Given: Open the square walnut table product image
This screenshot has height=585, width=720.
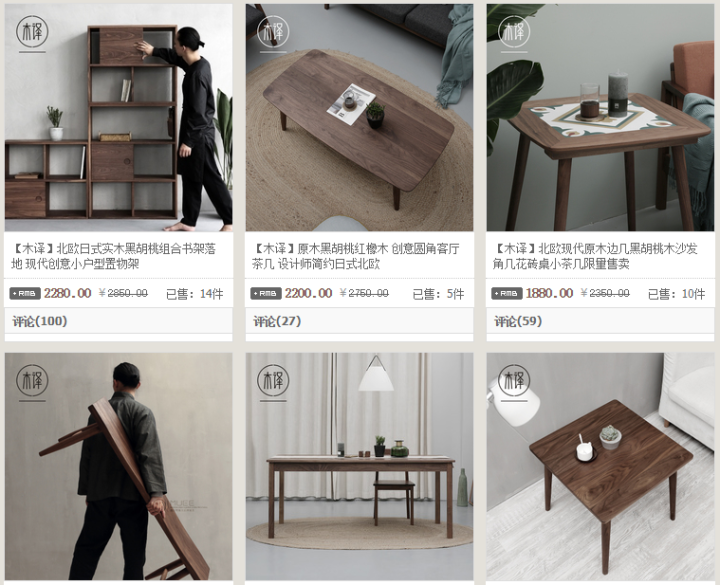Looking at the screenshot, I should pyautogui.click(x=601, y=467).
